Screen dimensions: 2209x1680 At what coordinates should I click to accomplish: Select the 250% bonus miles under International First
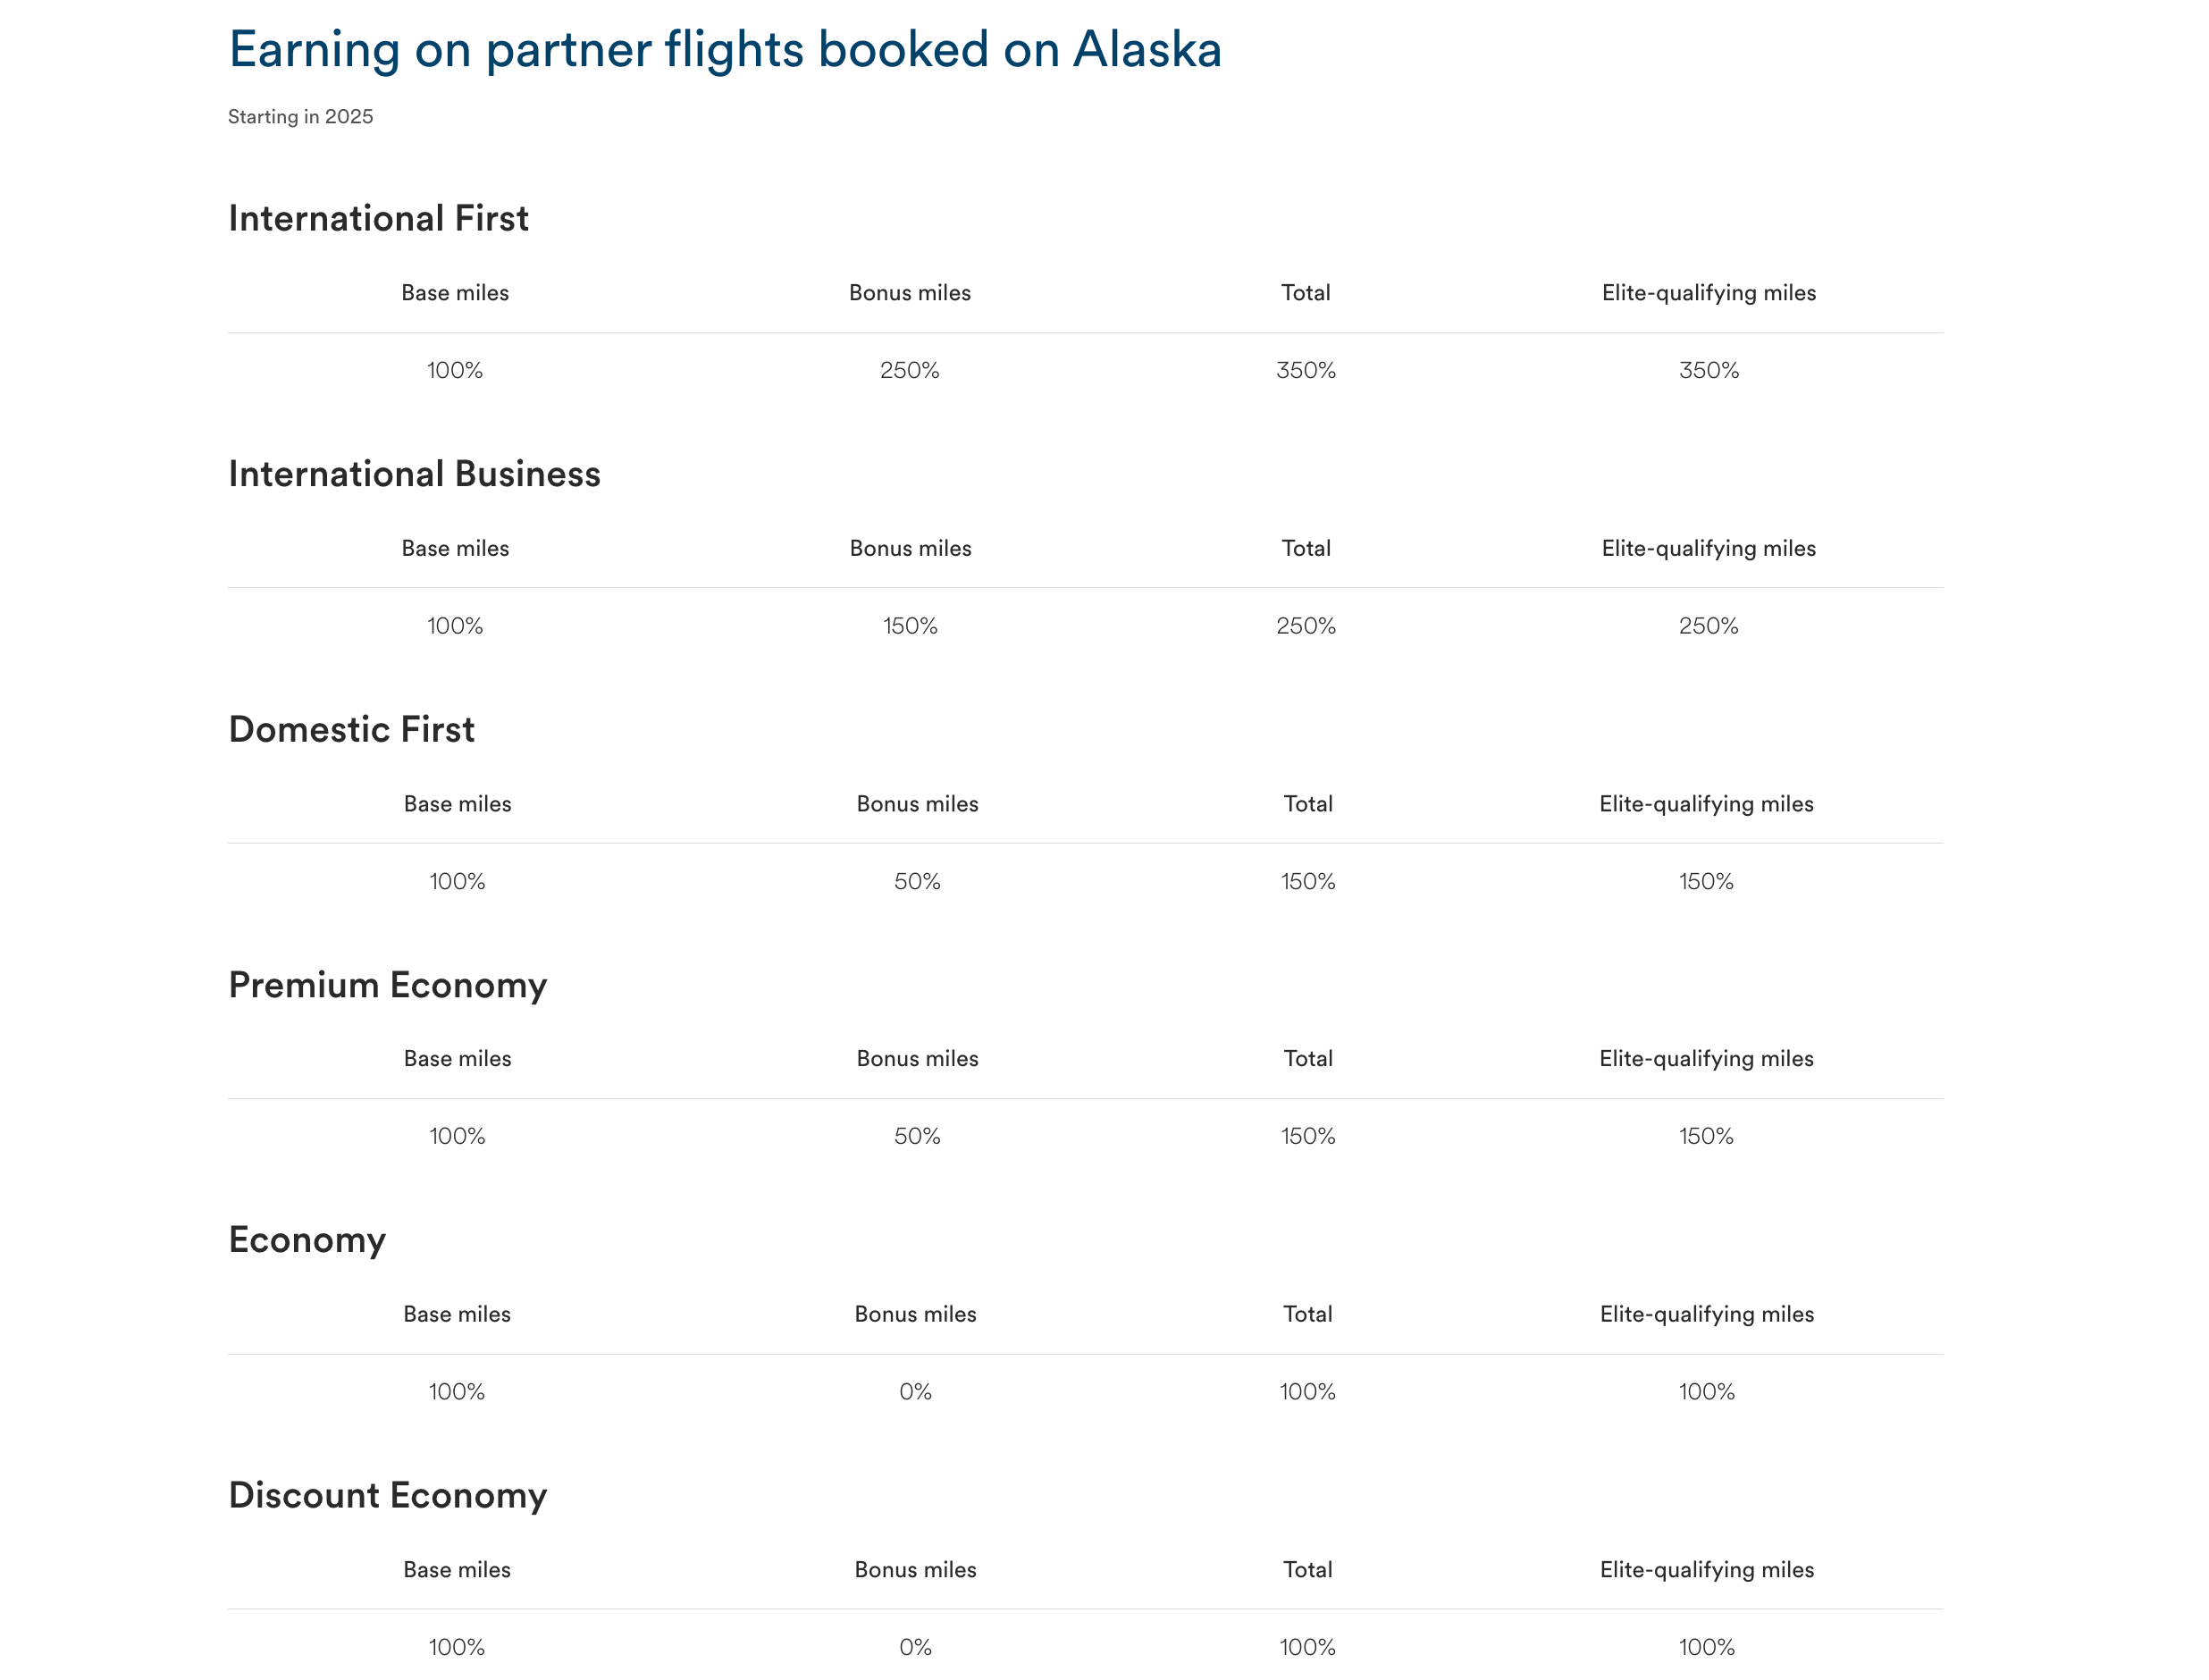[x=909, y=371]
